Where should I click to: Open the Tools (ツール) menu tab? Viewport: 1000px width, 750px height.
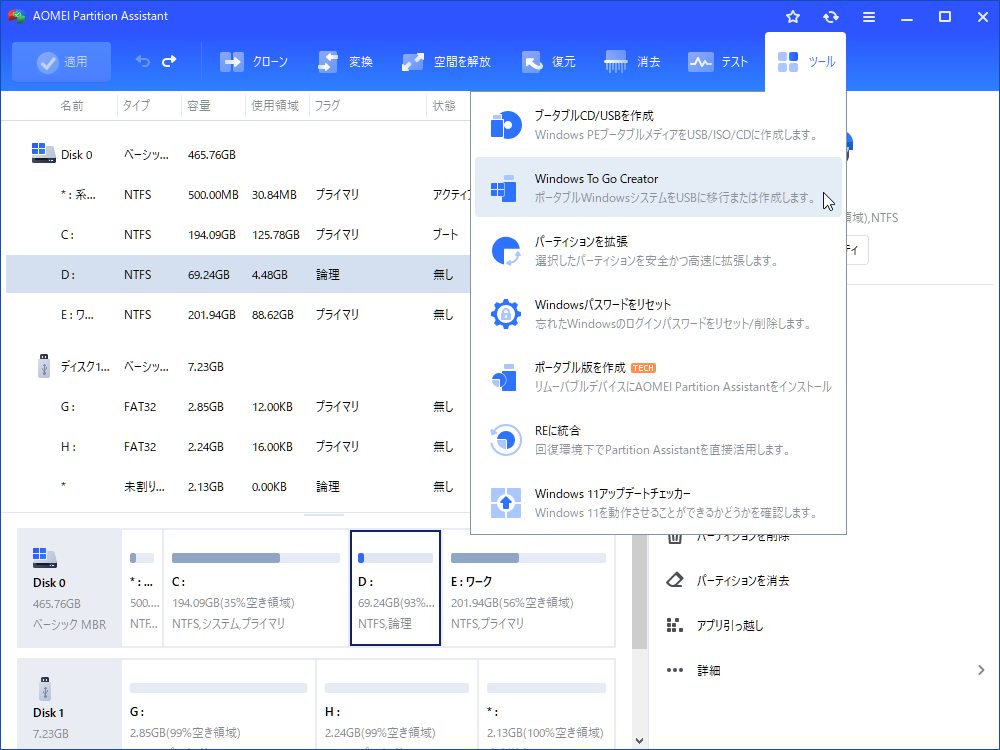[x=805, y=62]
